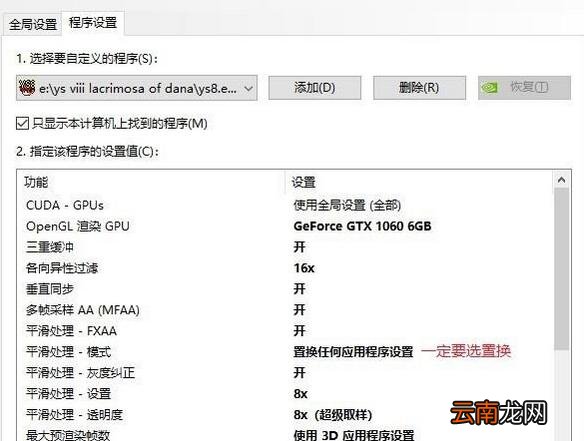Select the 最大预渲染帧数 row
The image size is (584, 441).
click(x=285, y=434)
